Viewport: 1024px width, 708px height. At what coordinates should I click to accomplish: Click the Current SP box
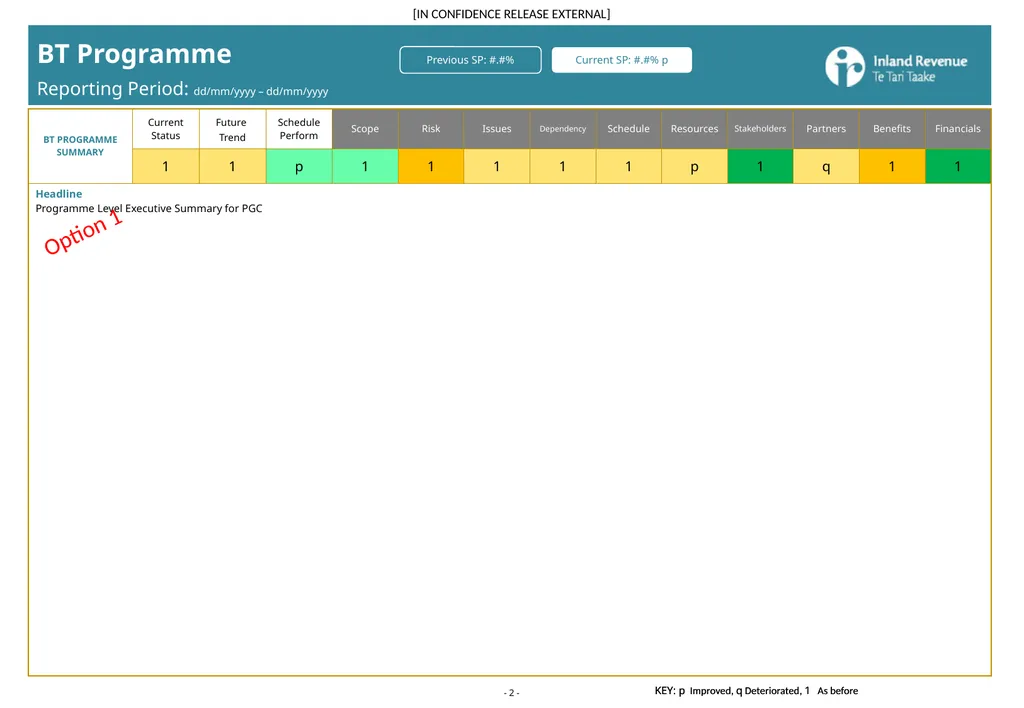pos(622,60)
